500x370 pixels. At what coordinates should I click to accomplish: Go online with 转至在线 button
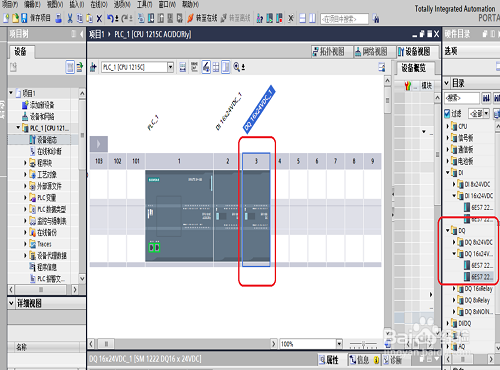202,18
